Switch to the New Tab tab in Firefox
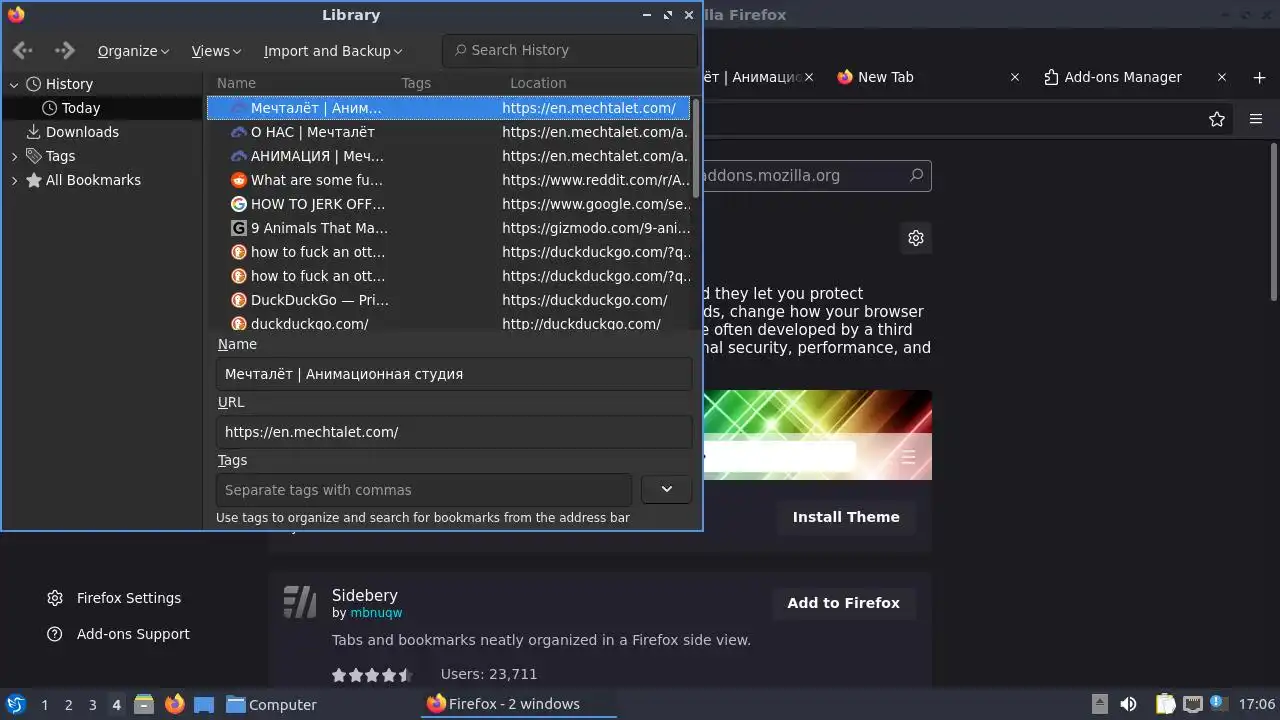 [x=886, y=77]
